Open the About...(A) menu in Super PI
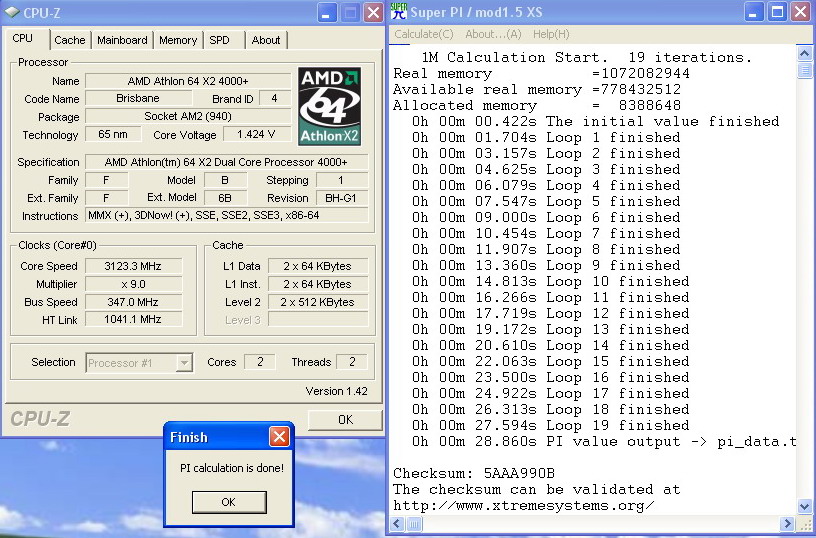The width and height of the screenshot is (816, 538). click(x=493, y=34)
